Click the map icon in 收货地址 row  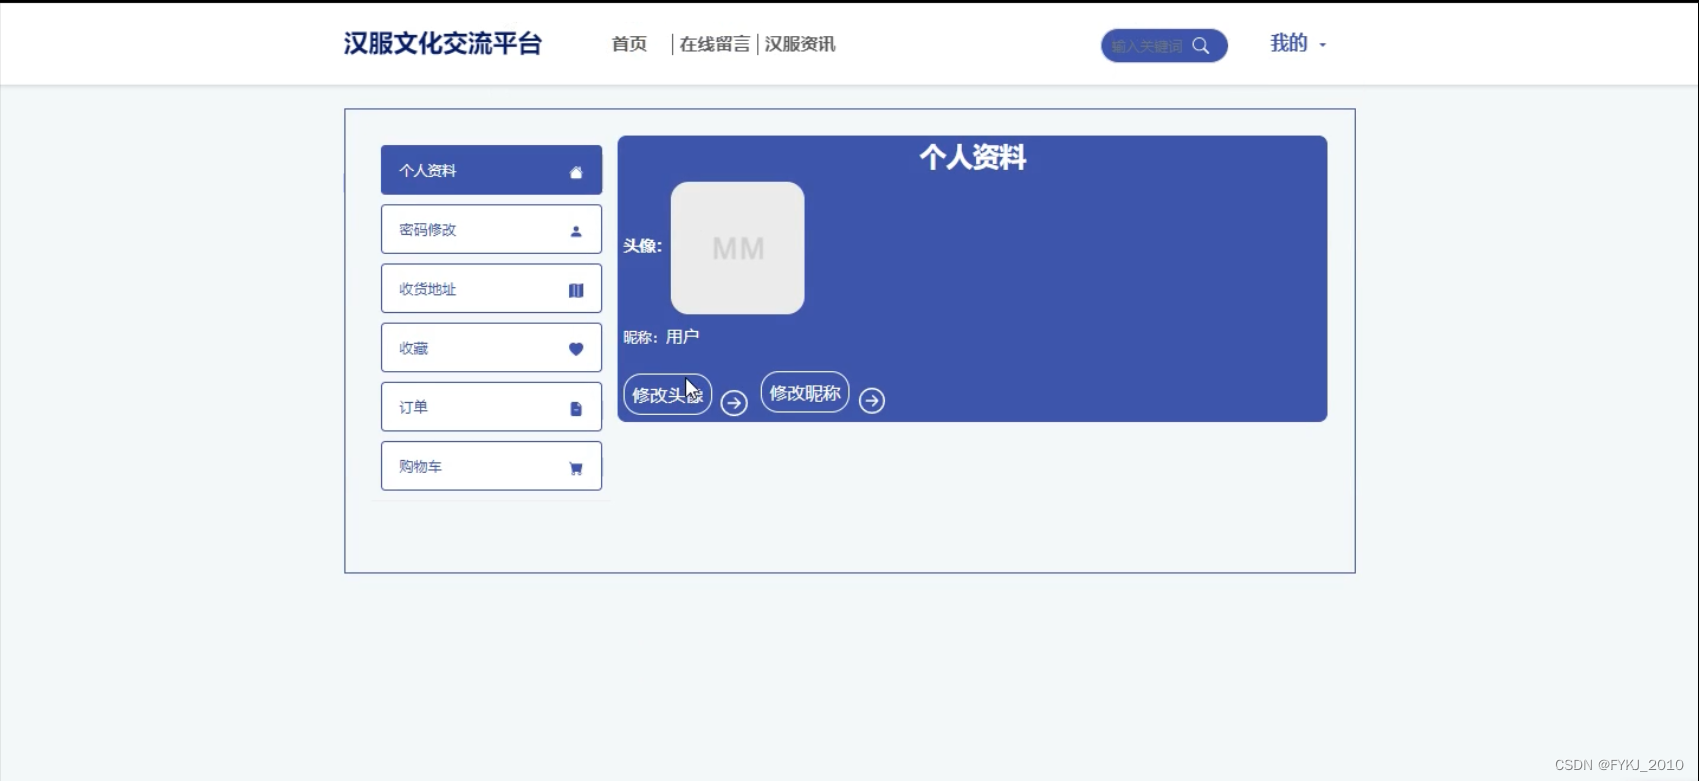(x=576, y=290)
